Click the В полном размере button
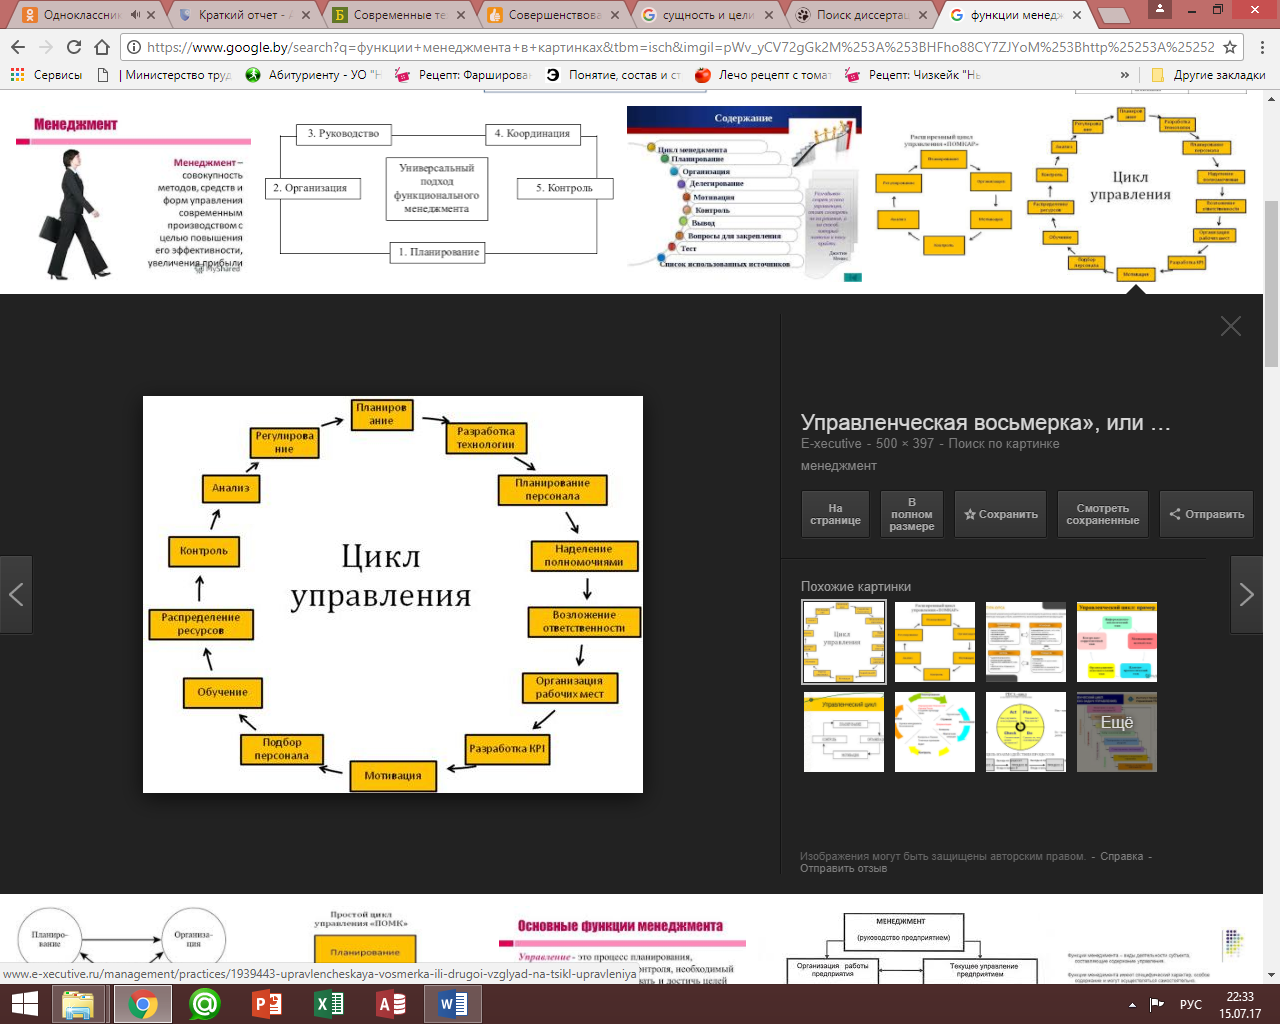 [912, 514]
